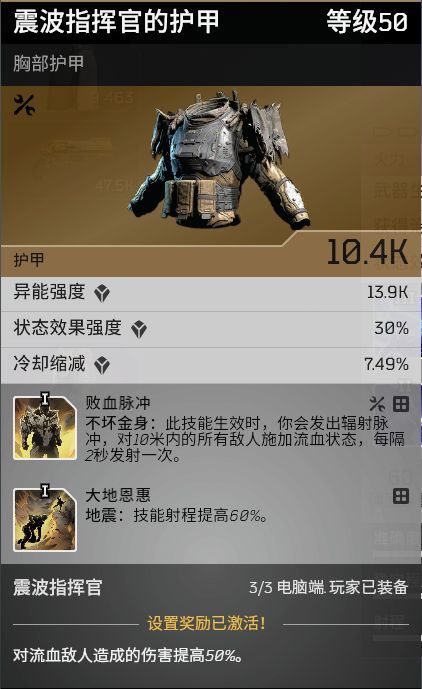Click the crafting tools icon on armor image
Viewport: 422px width, 689px height.
(x=24, y=105)
